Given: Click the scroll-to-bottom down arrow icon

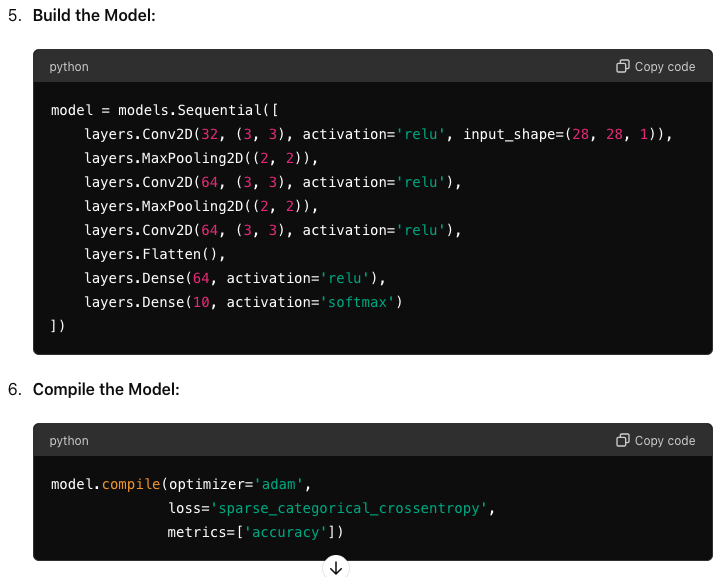Looking at the screenshot, I should (336, 567).
